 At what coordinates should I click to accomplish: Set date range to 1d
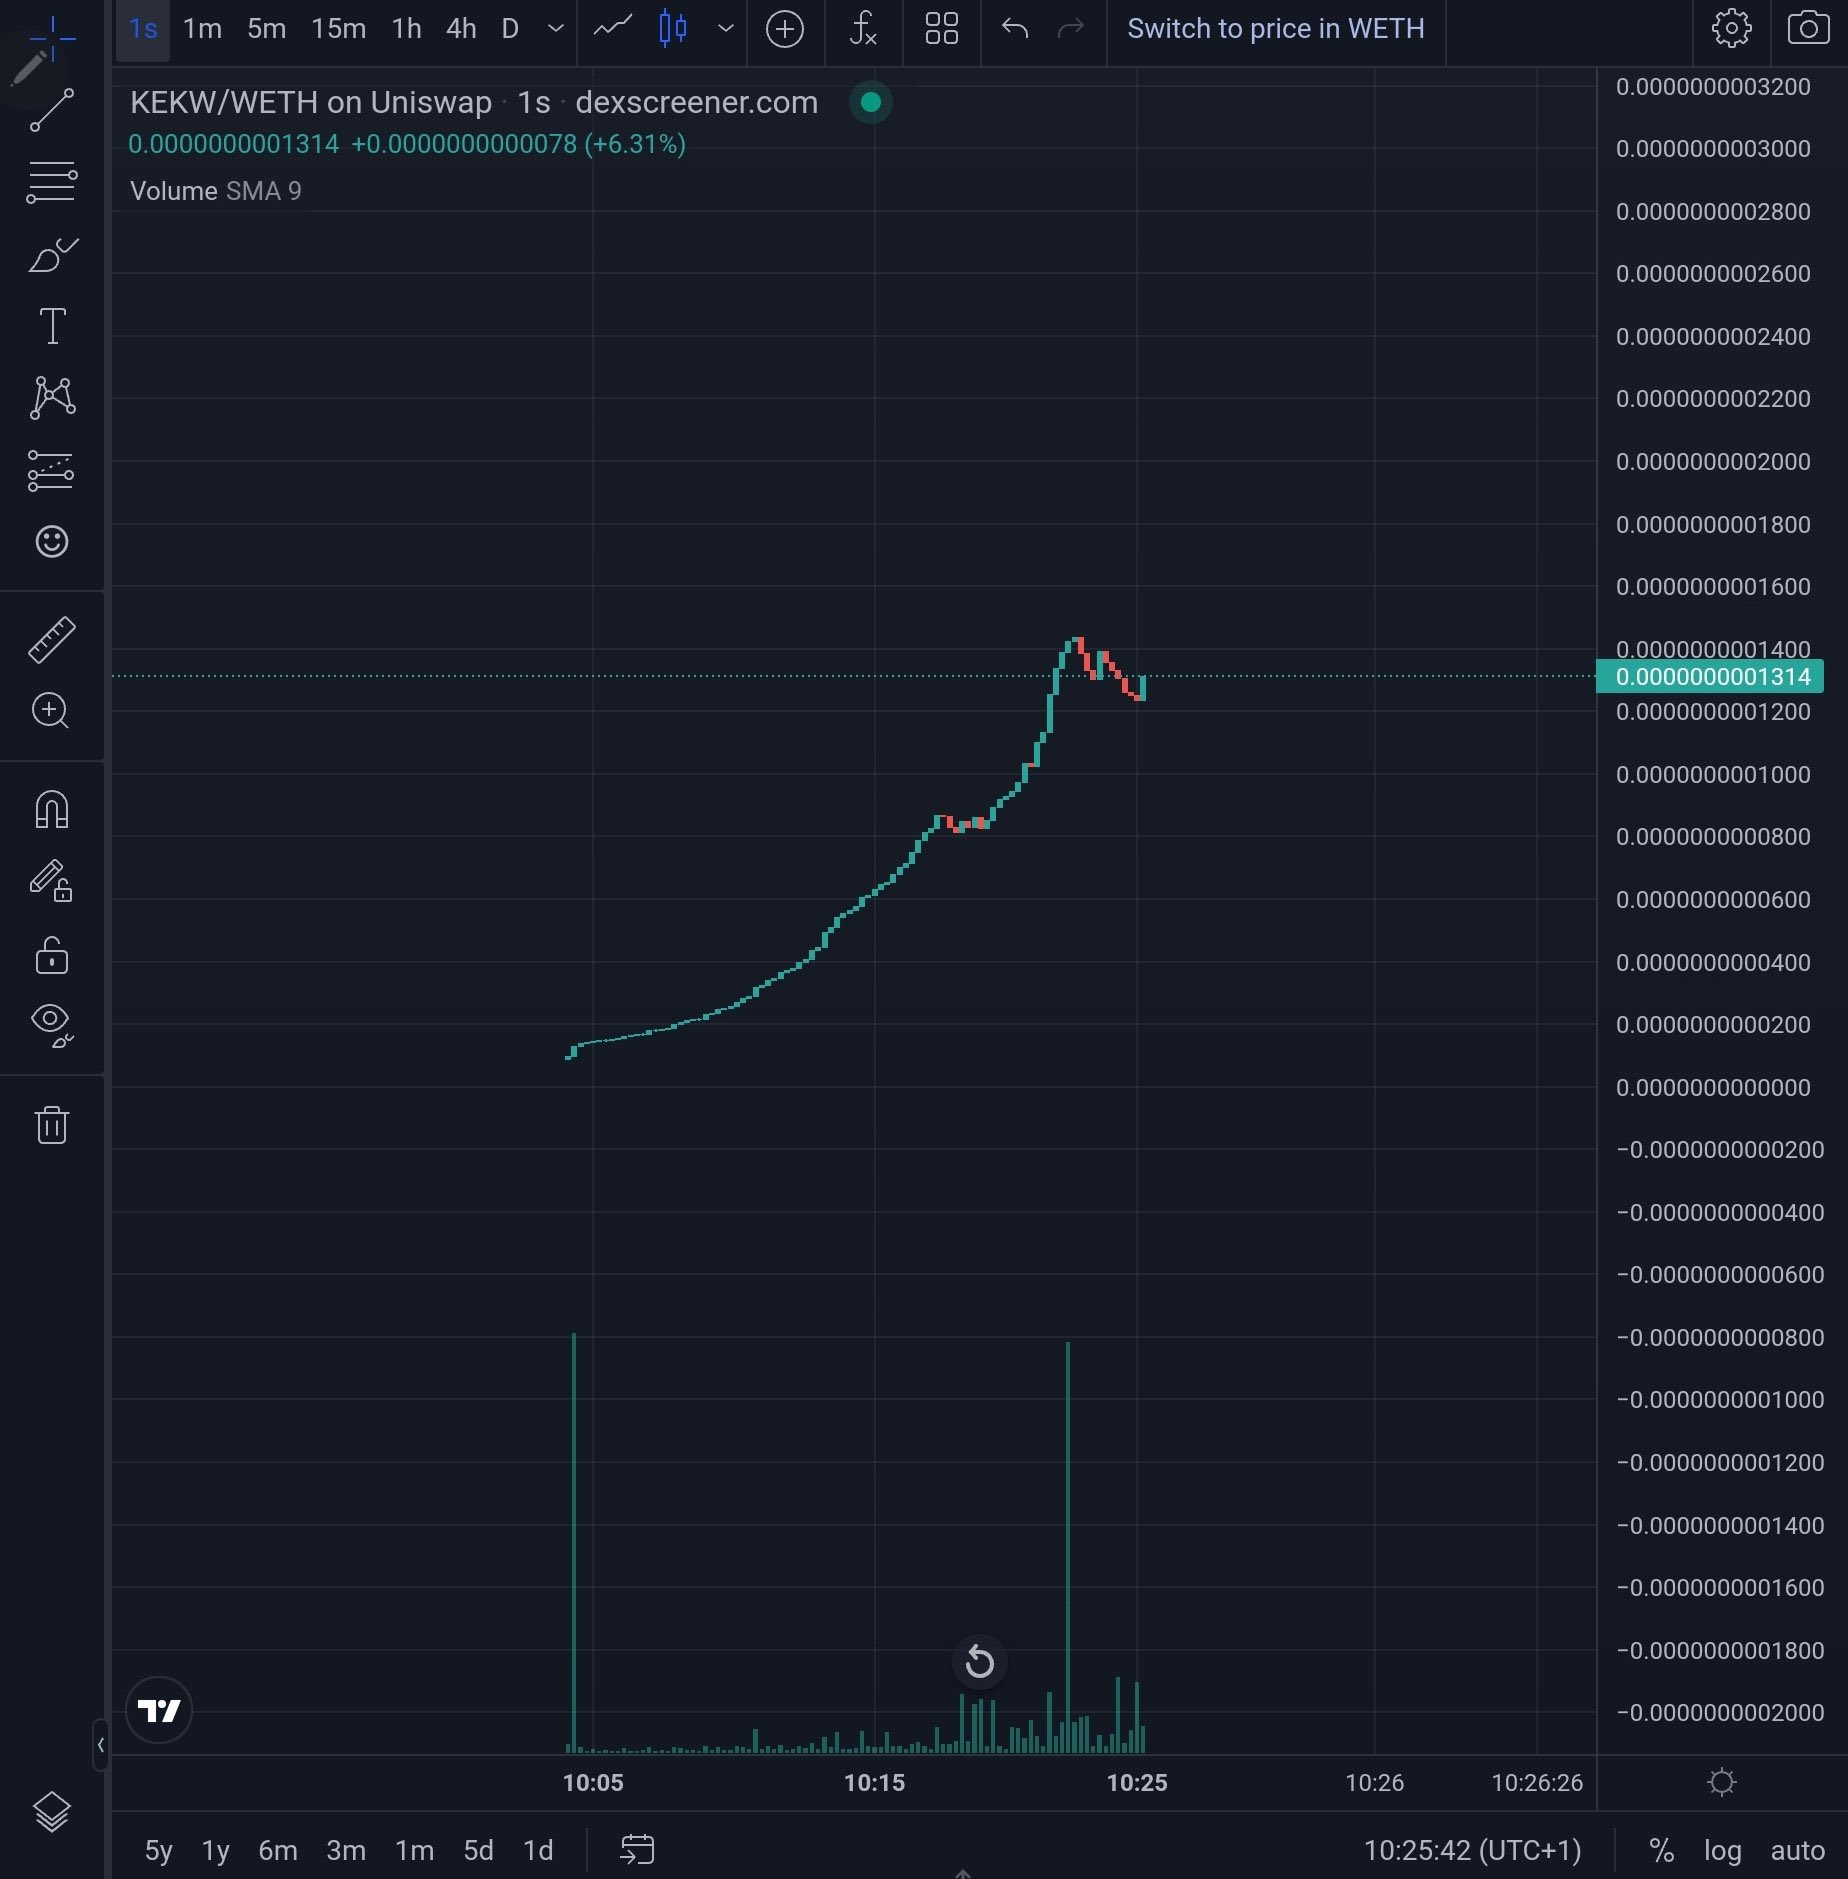tap(538, 1851)
